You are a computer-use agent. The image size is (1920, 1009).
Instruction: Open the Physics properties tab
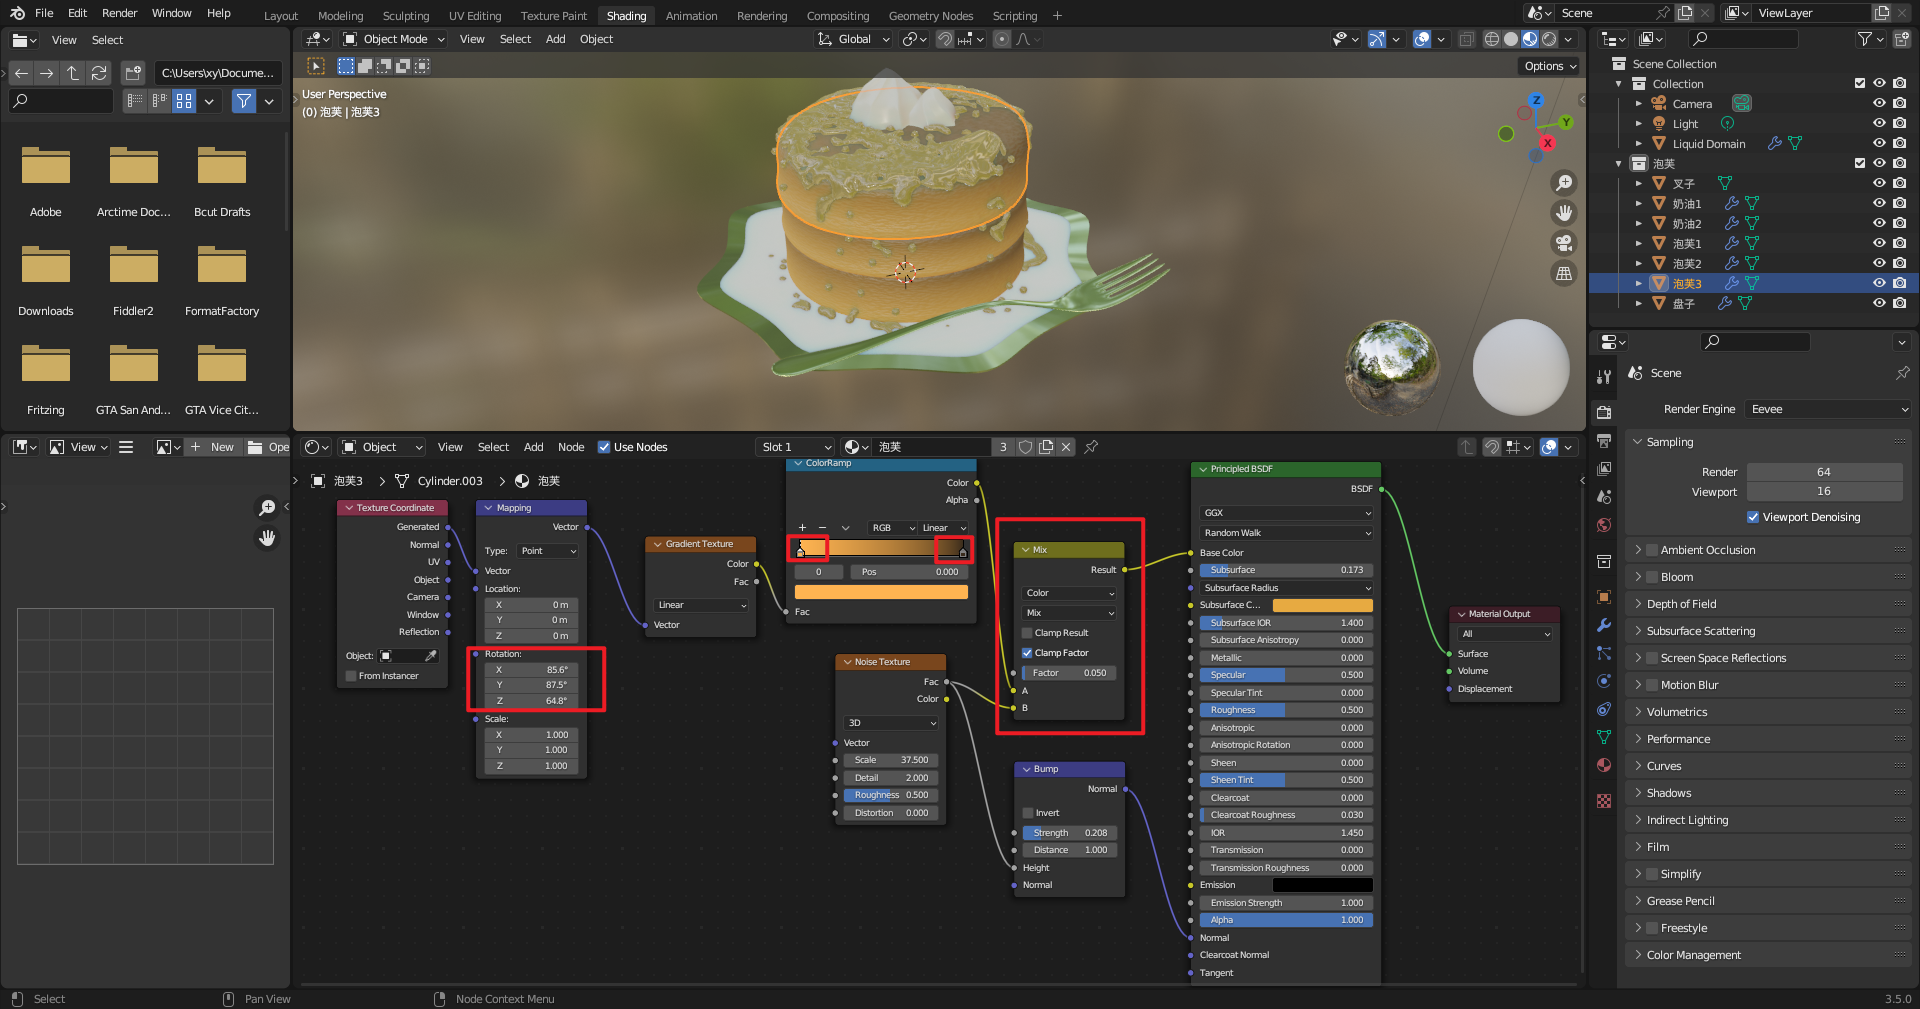(x=1604, y=681)
